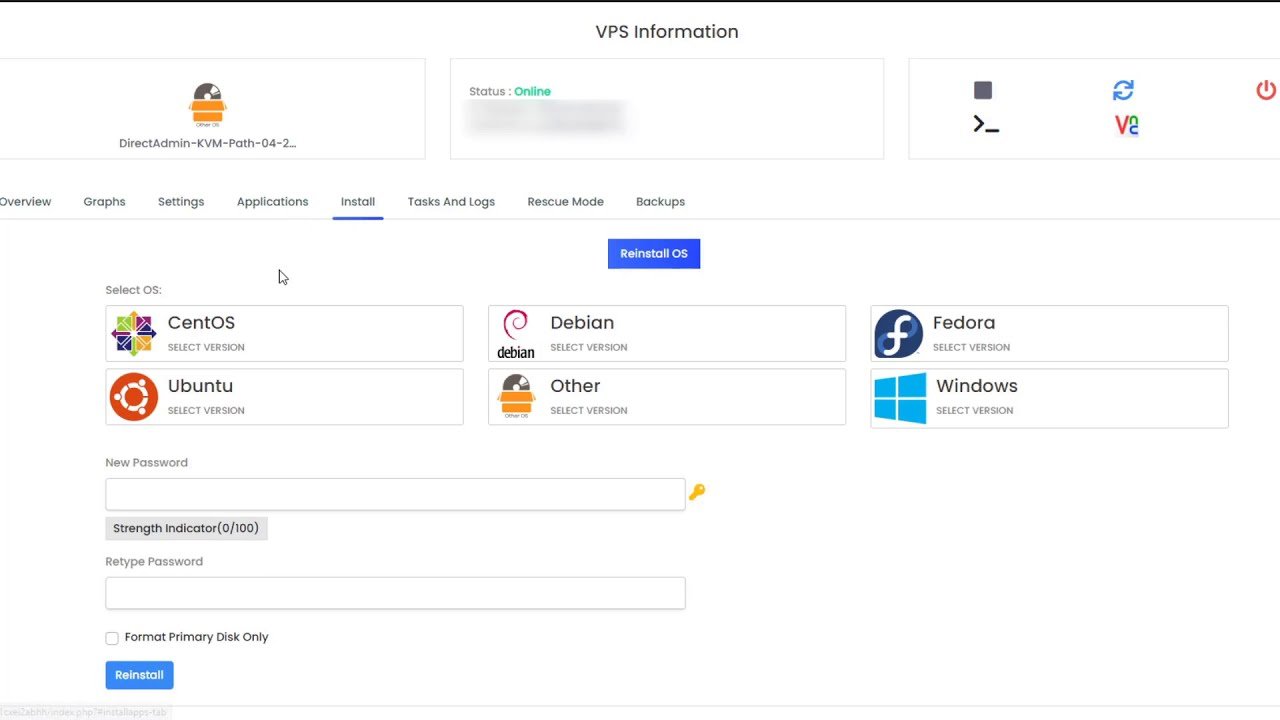Click the CentOS logo icon
Screen dimensions: 1280x720
pyautogui.click(x=134, y=334)
